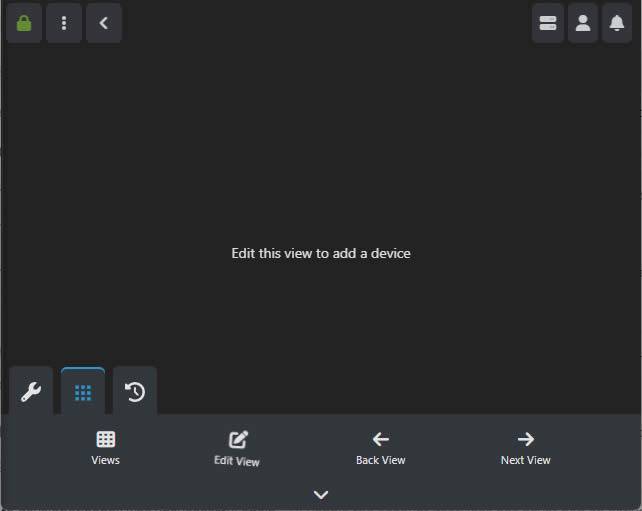This screenshot has height=511, width=642.
Task: Go to Next View
Action: (x=525, y=448)
